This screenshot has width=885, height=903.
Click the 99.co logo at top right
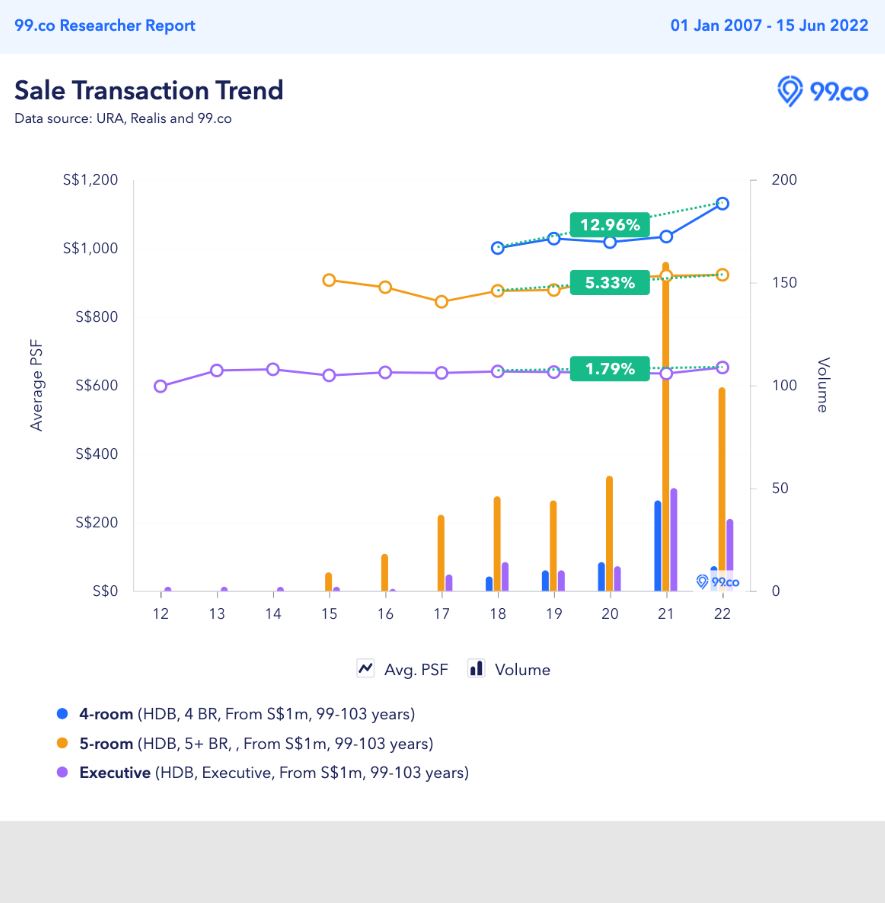coord(824,92)
